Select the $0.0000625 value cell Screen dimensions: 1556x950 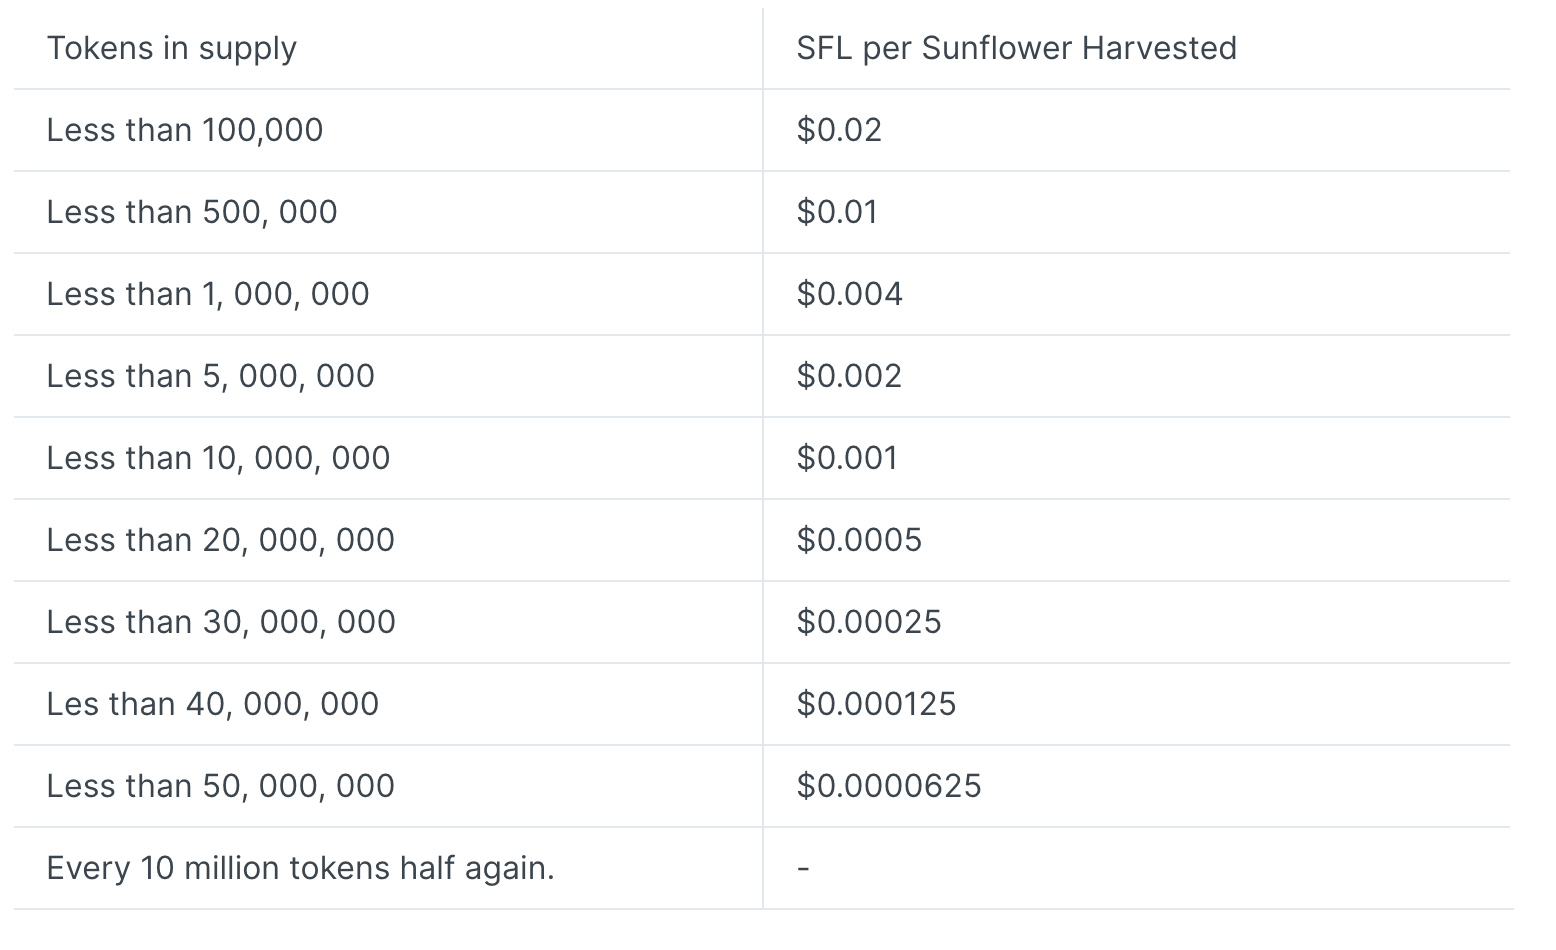889,786
